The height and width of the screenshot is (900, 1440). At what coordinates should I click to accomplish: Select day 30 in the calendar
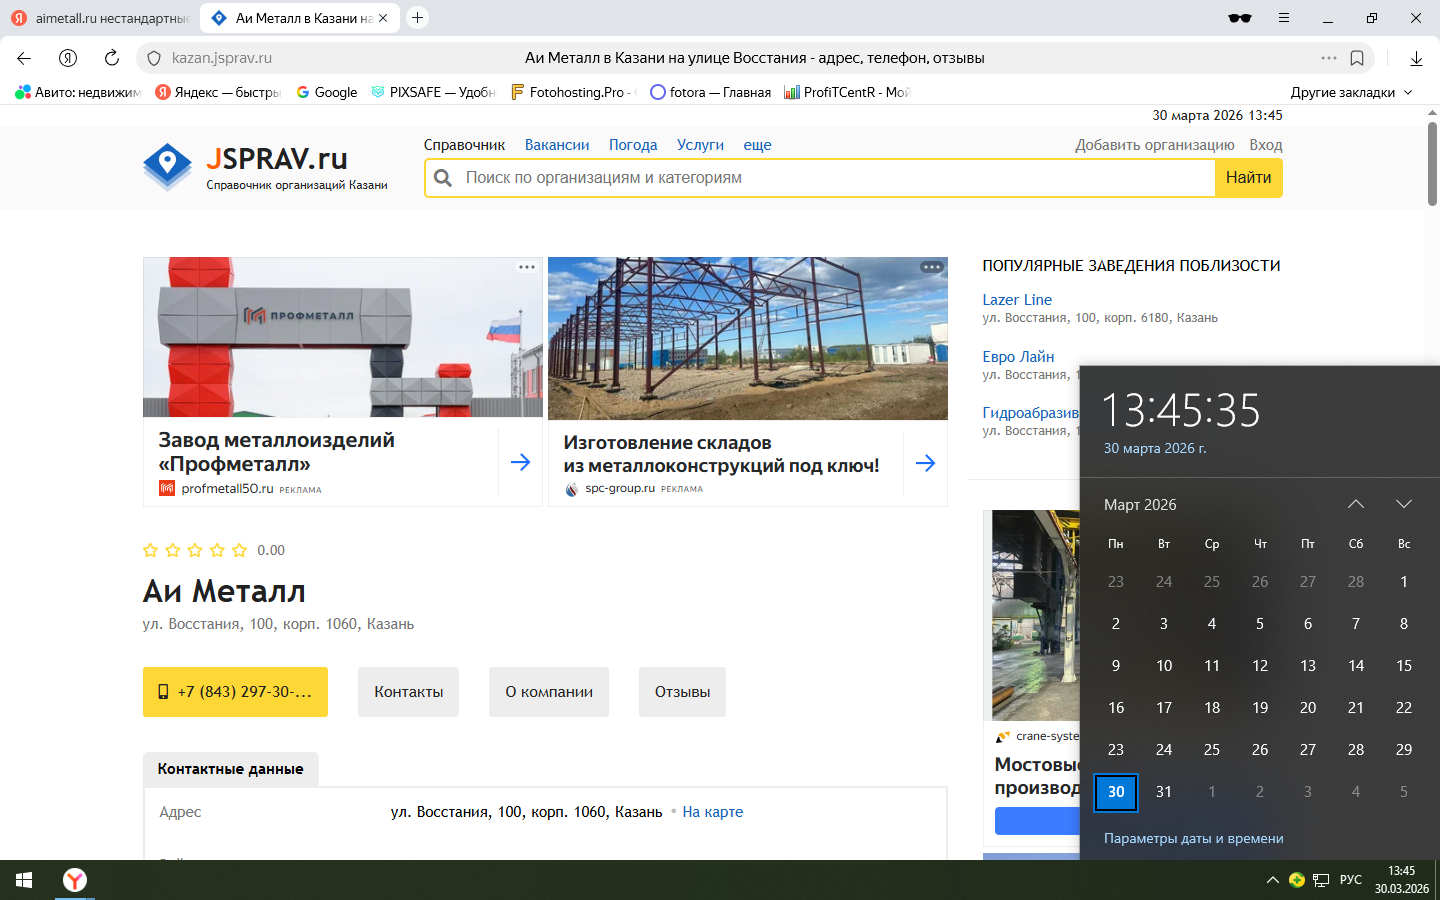pyautogui.click(x=1116, y=792)
